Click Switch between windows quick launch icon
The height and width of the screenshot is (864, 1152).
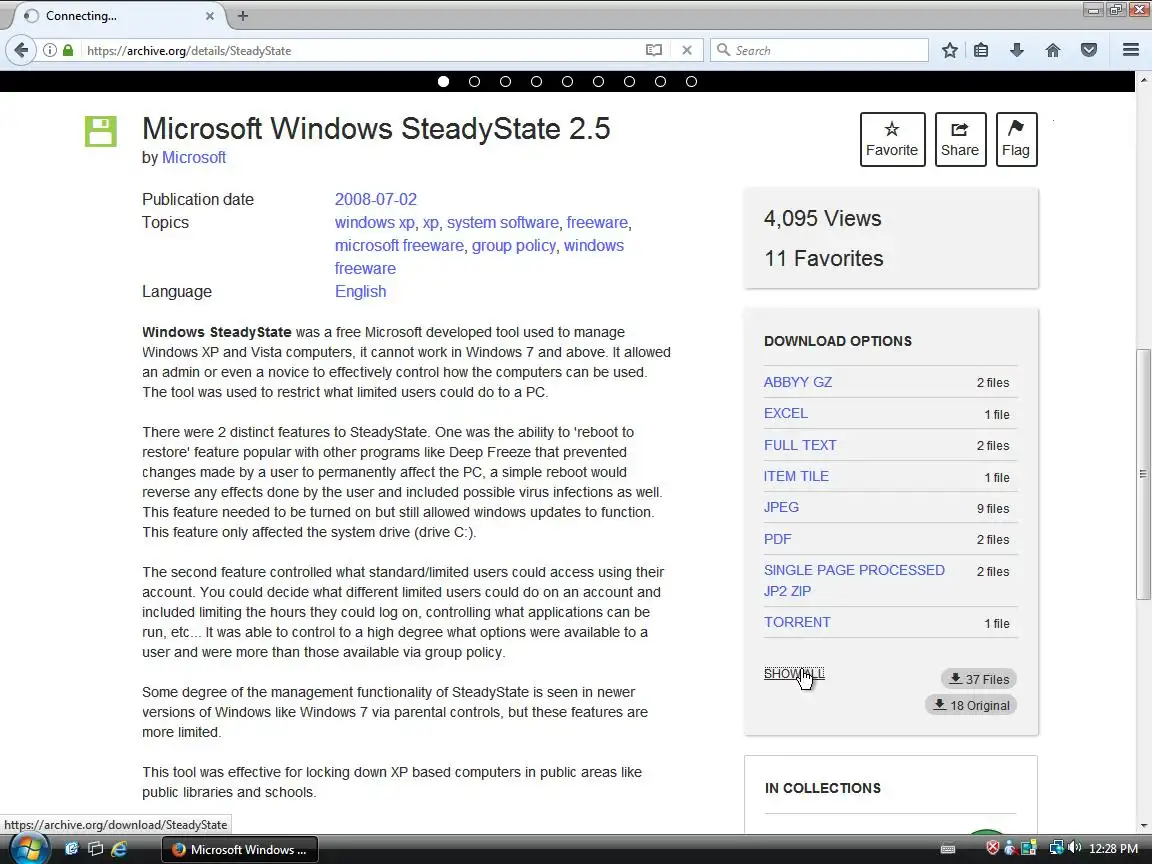[x=96, y=849]
